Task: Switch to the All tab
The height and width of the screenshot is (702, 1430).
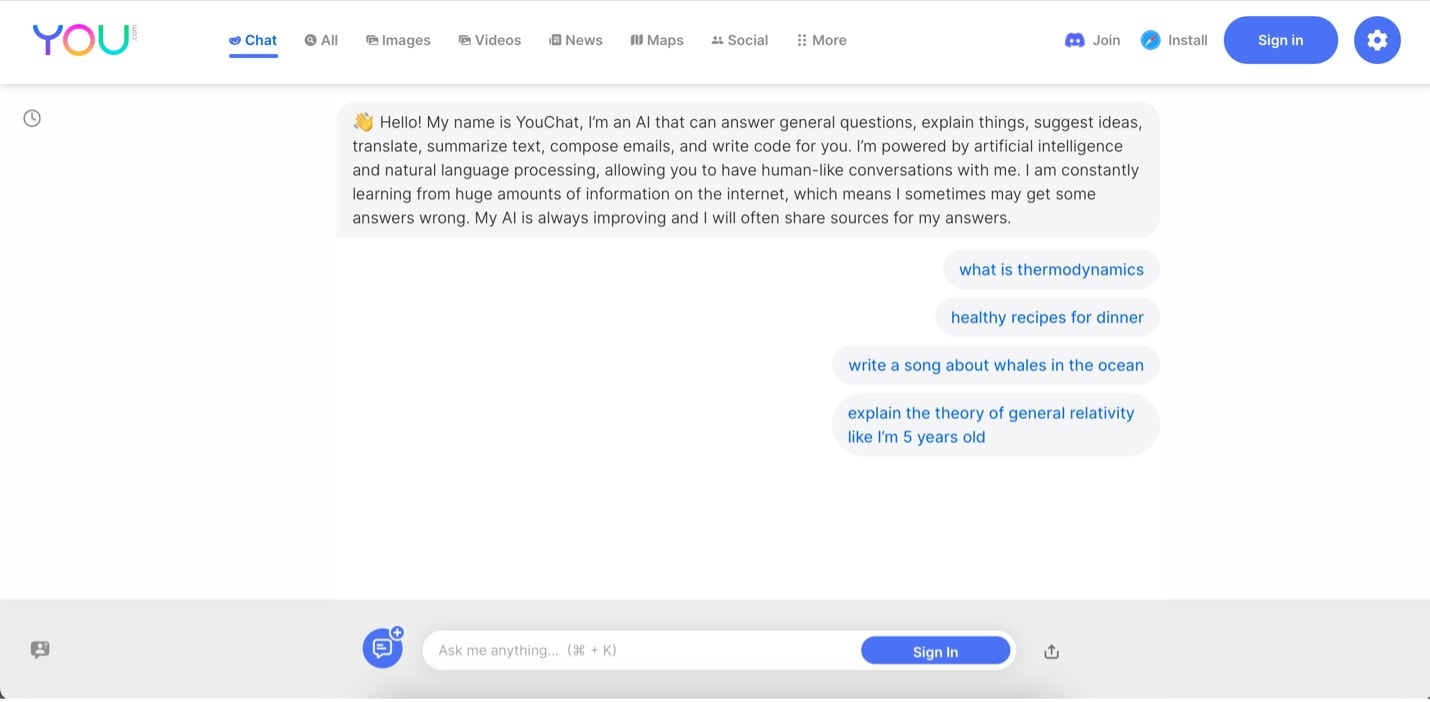Action: [x=321, y=40]
